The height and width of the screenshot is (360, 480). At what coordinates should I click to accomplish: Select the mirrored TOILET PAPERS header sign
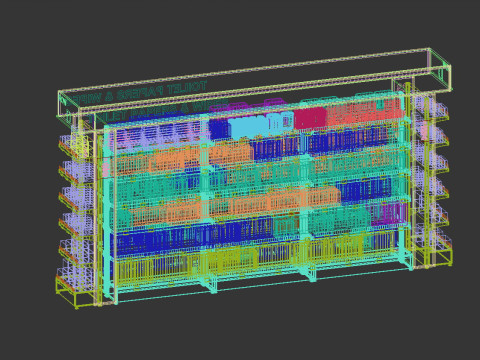140,92
